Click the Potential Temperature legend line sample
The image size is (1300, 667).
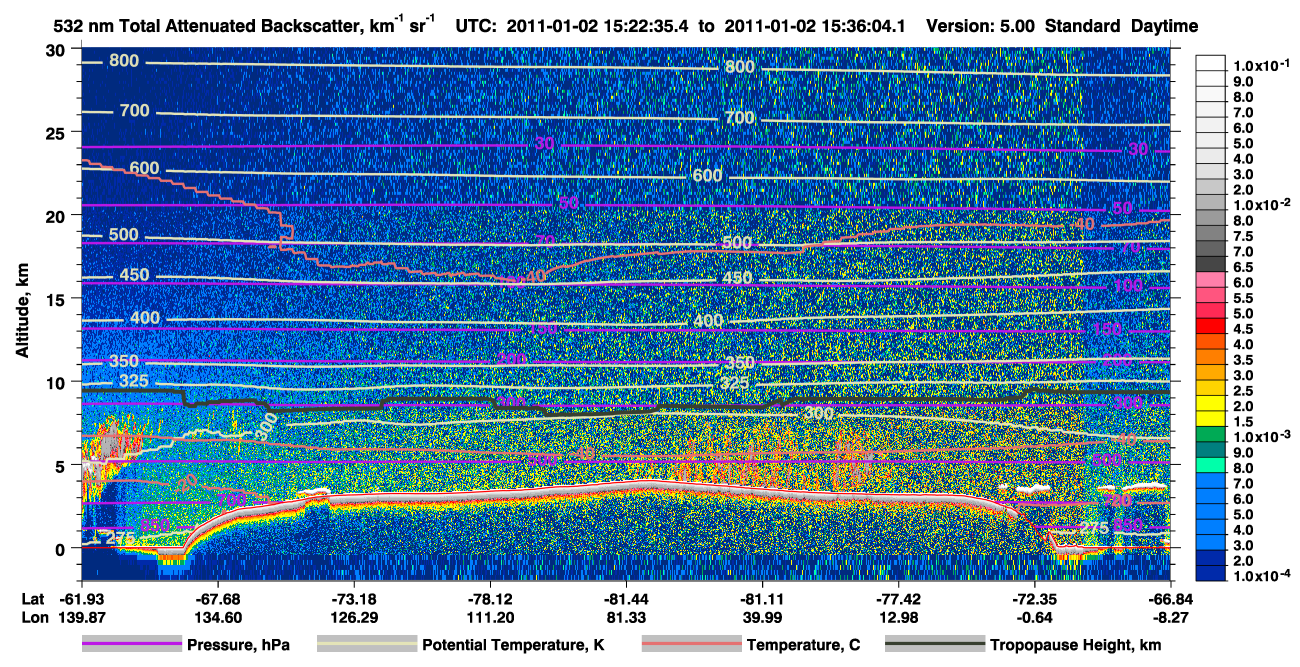(367, 645)
